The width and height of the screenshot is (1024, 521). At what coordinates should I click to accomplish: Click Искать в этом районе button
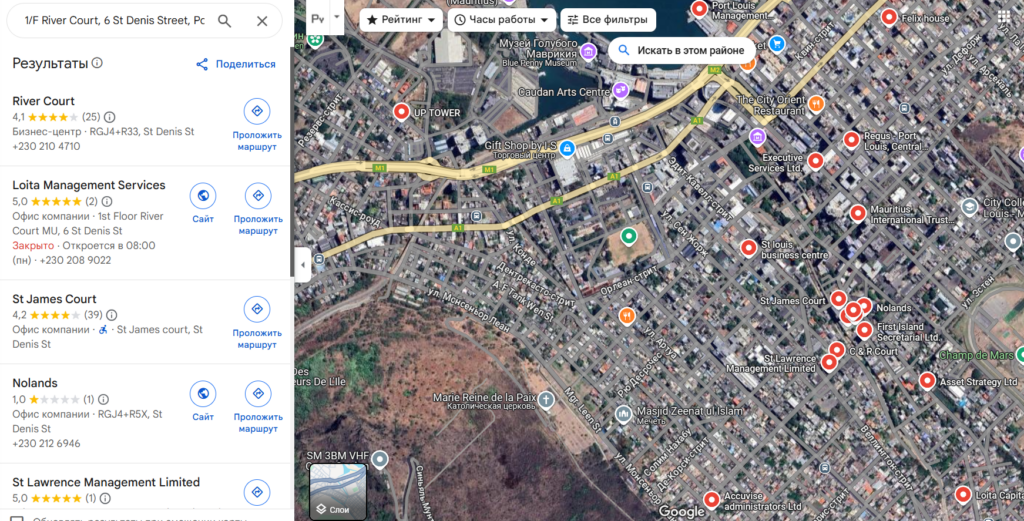click(681, 50)
